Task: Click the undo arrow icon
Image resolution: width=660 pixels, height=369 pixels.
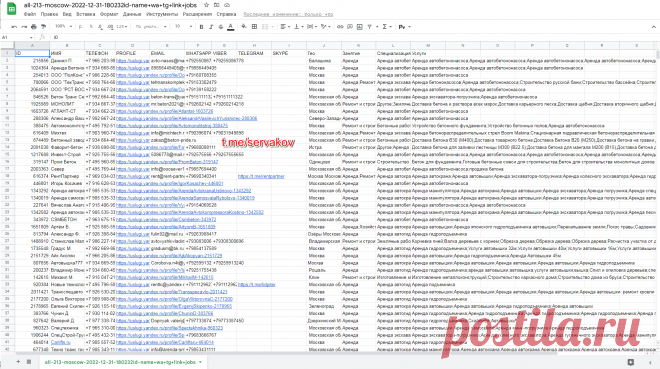Action: click(x=14, y=27)
